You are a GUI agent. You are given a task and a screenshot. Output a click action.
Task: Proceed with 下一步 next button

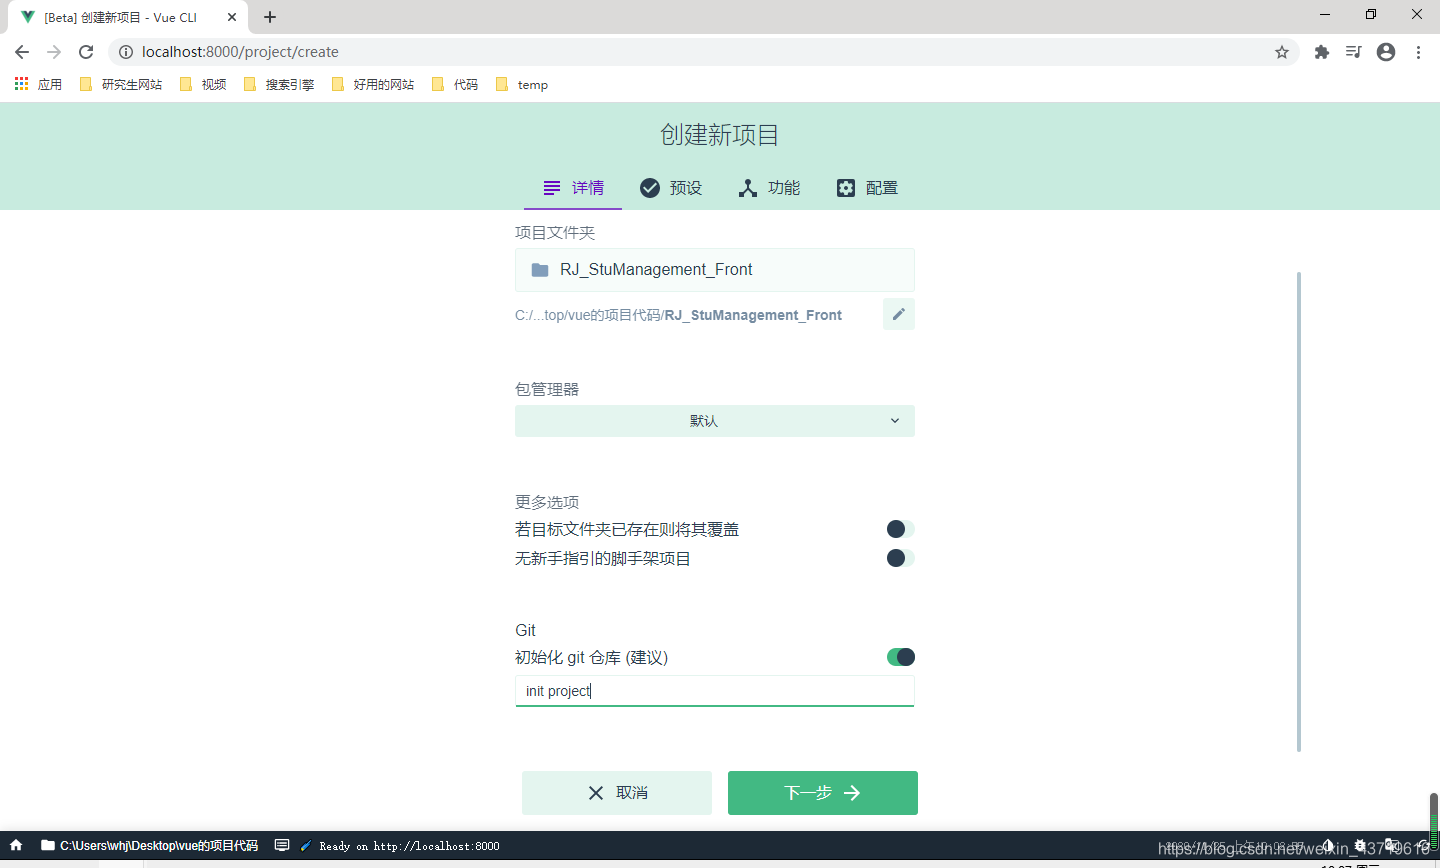(x=823, y=793)
